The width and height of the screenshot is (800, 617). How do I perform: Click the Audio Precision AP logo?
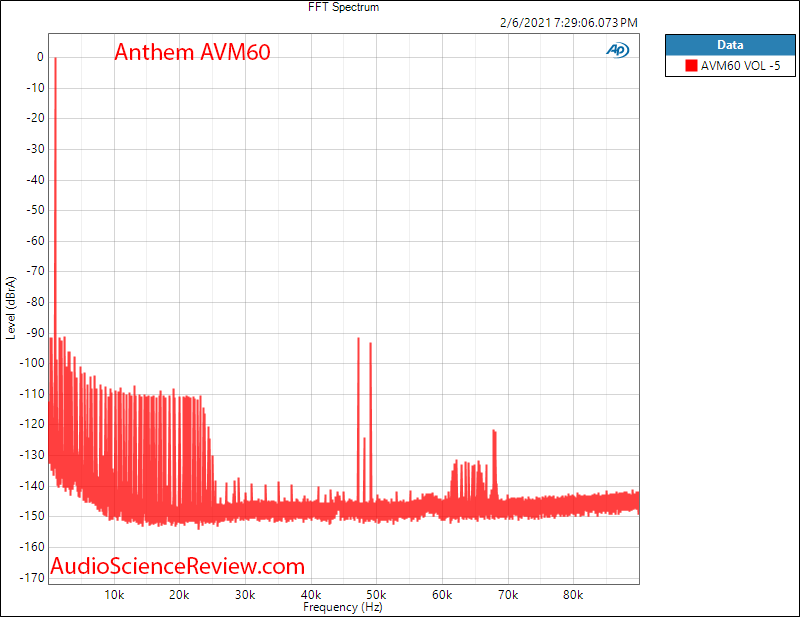click(617, 50)
